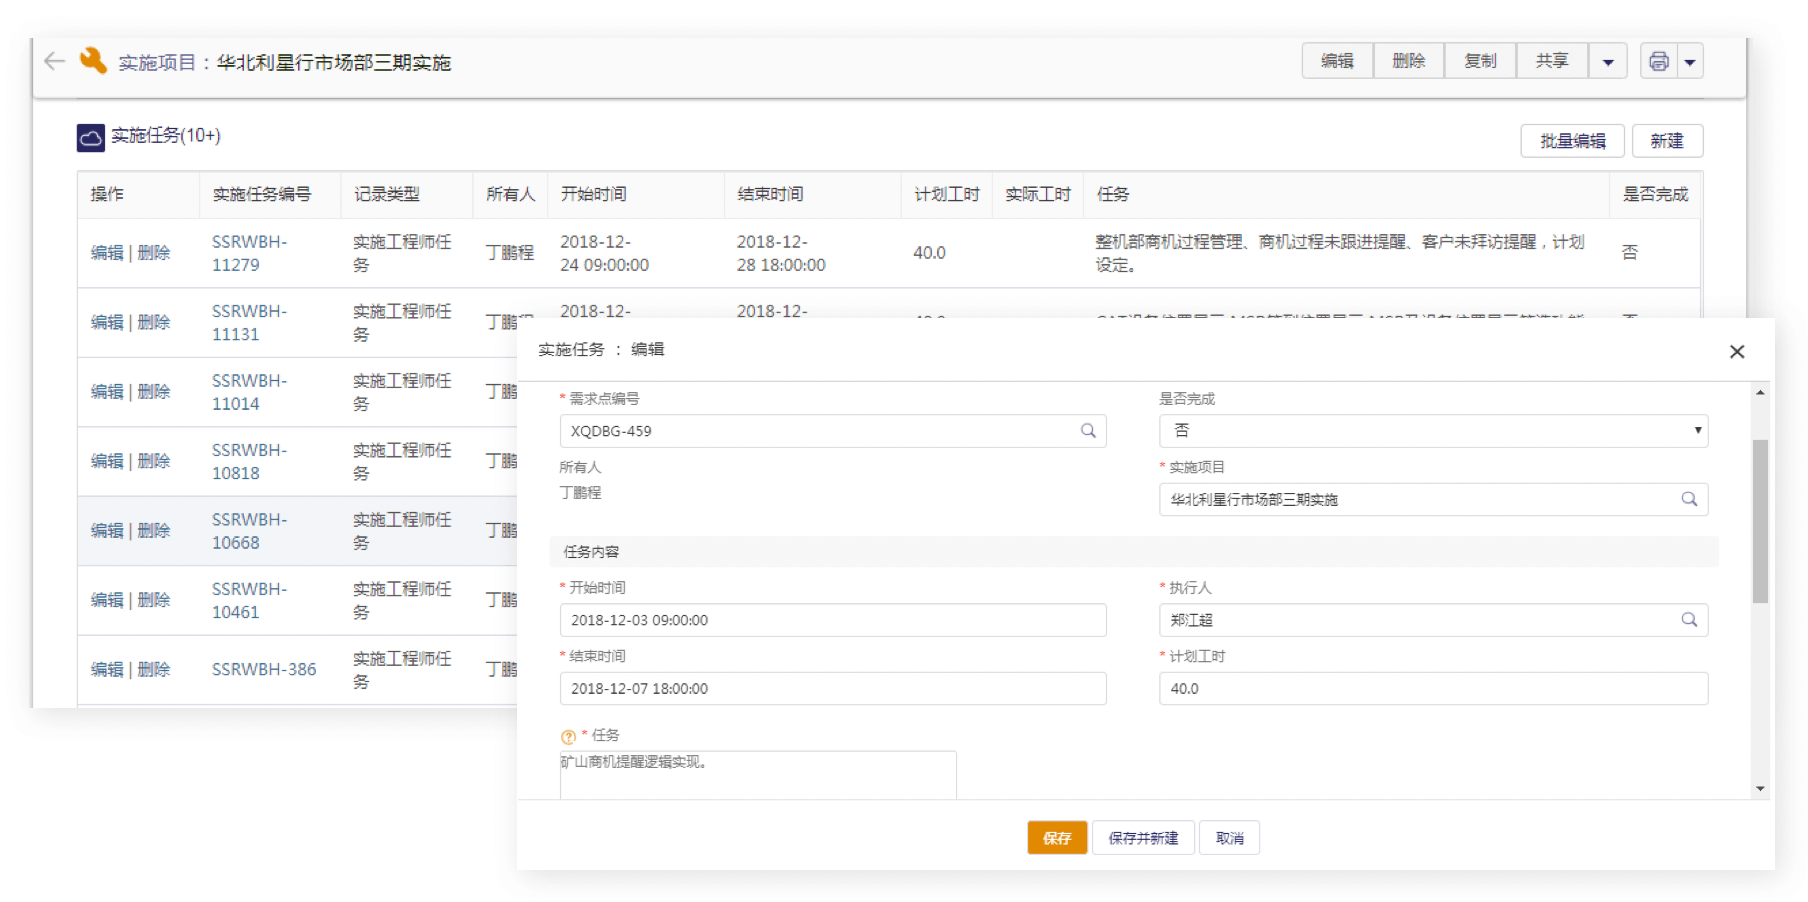Click the 共享 button in header
Screen dimensions: 1808x902
coord(1552,61)
